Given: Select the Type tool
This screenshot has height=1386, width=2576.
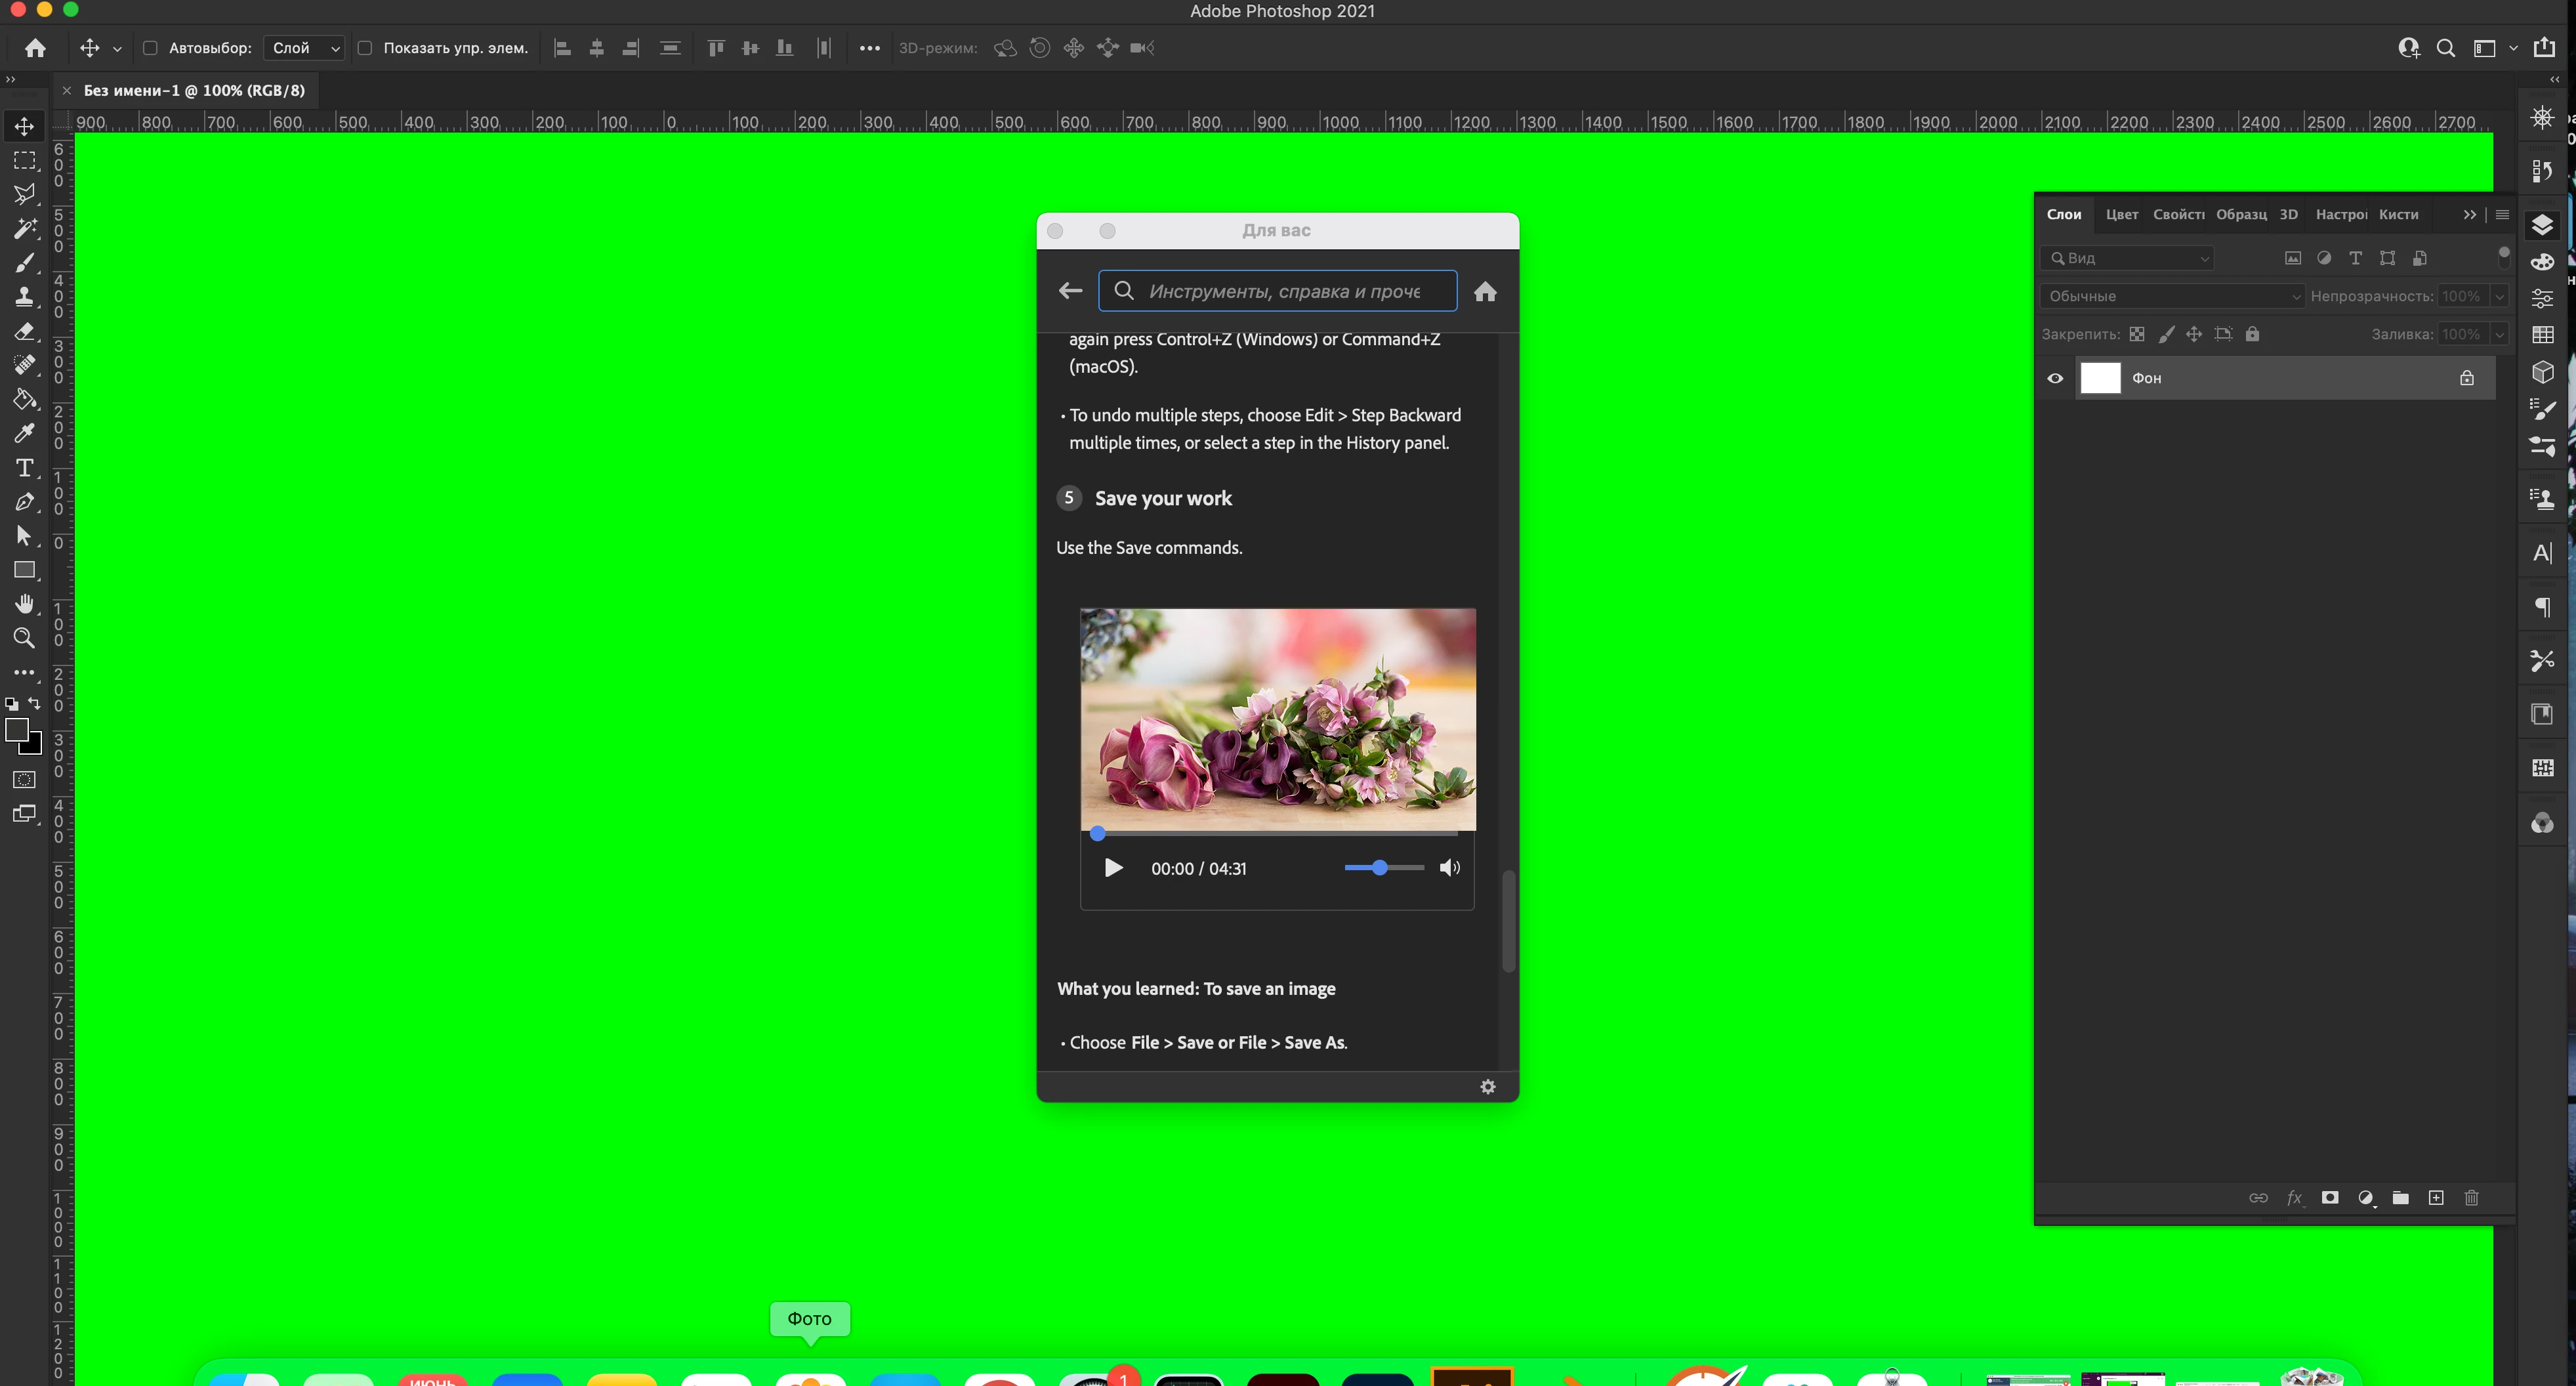Looking at the screenshot, I should tap(24, 468).
